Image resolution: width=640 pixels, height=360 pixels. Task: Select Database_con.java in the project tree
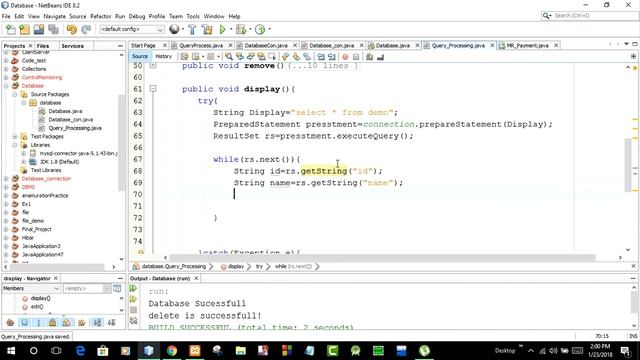[71, 120]
